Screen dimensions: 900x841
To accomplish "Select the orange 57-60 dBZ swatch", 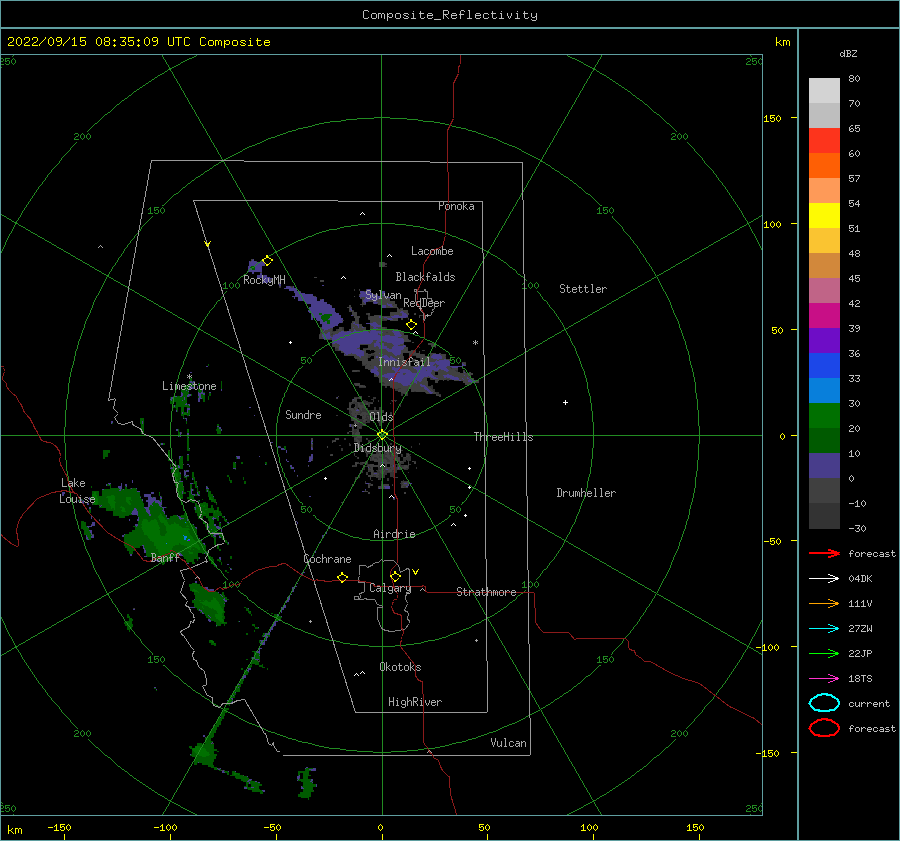I will [x=824, y=165].
